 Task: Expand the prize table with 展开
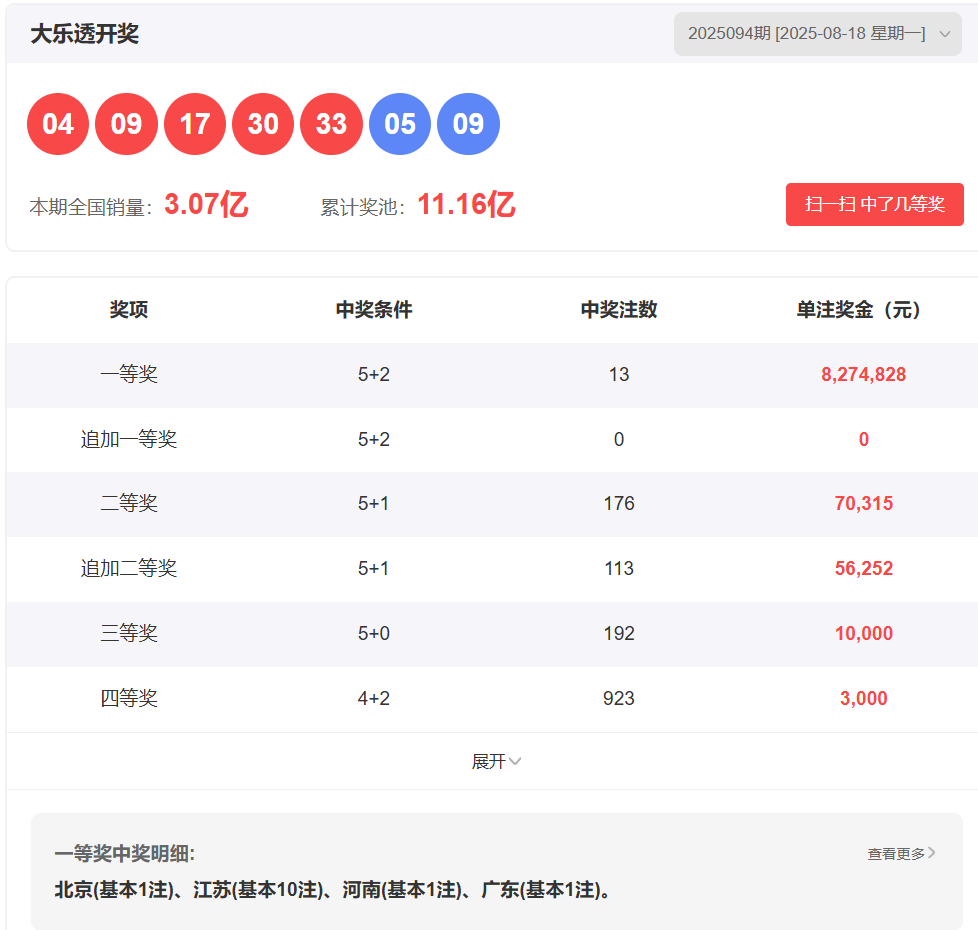click(496, 761)
